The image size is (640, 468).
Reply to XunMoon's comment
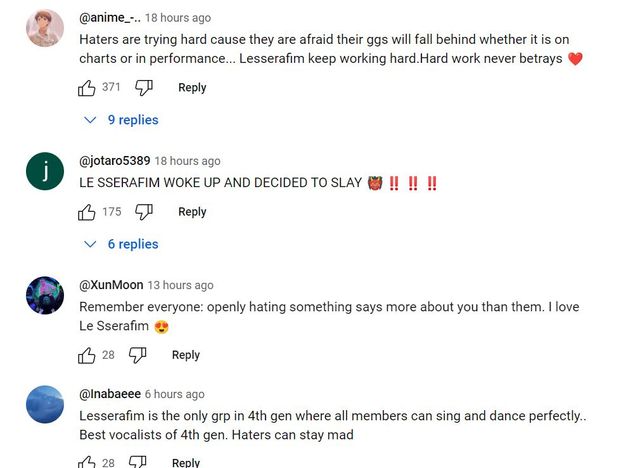[x=186, y=355]
